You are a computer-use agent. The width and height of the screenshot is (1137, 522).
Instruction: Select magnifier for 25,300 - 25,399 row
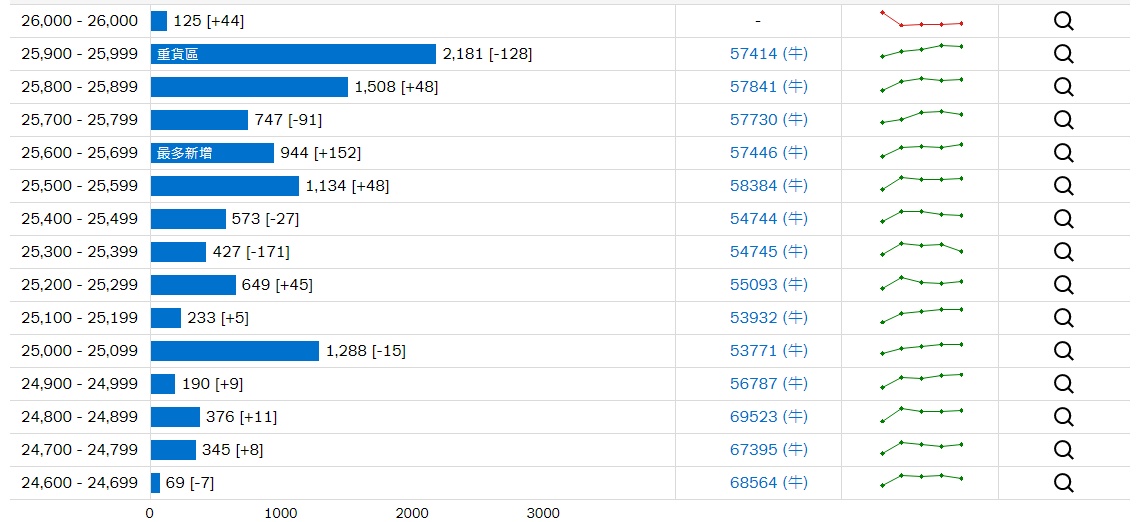(x=1063, y=252)
